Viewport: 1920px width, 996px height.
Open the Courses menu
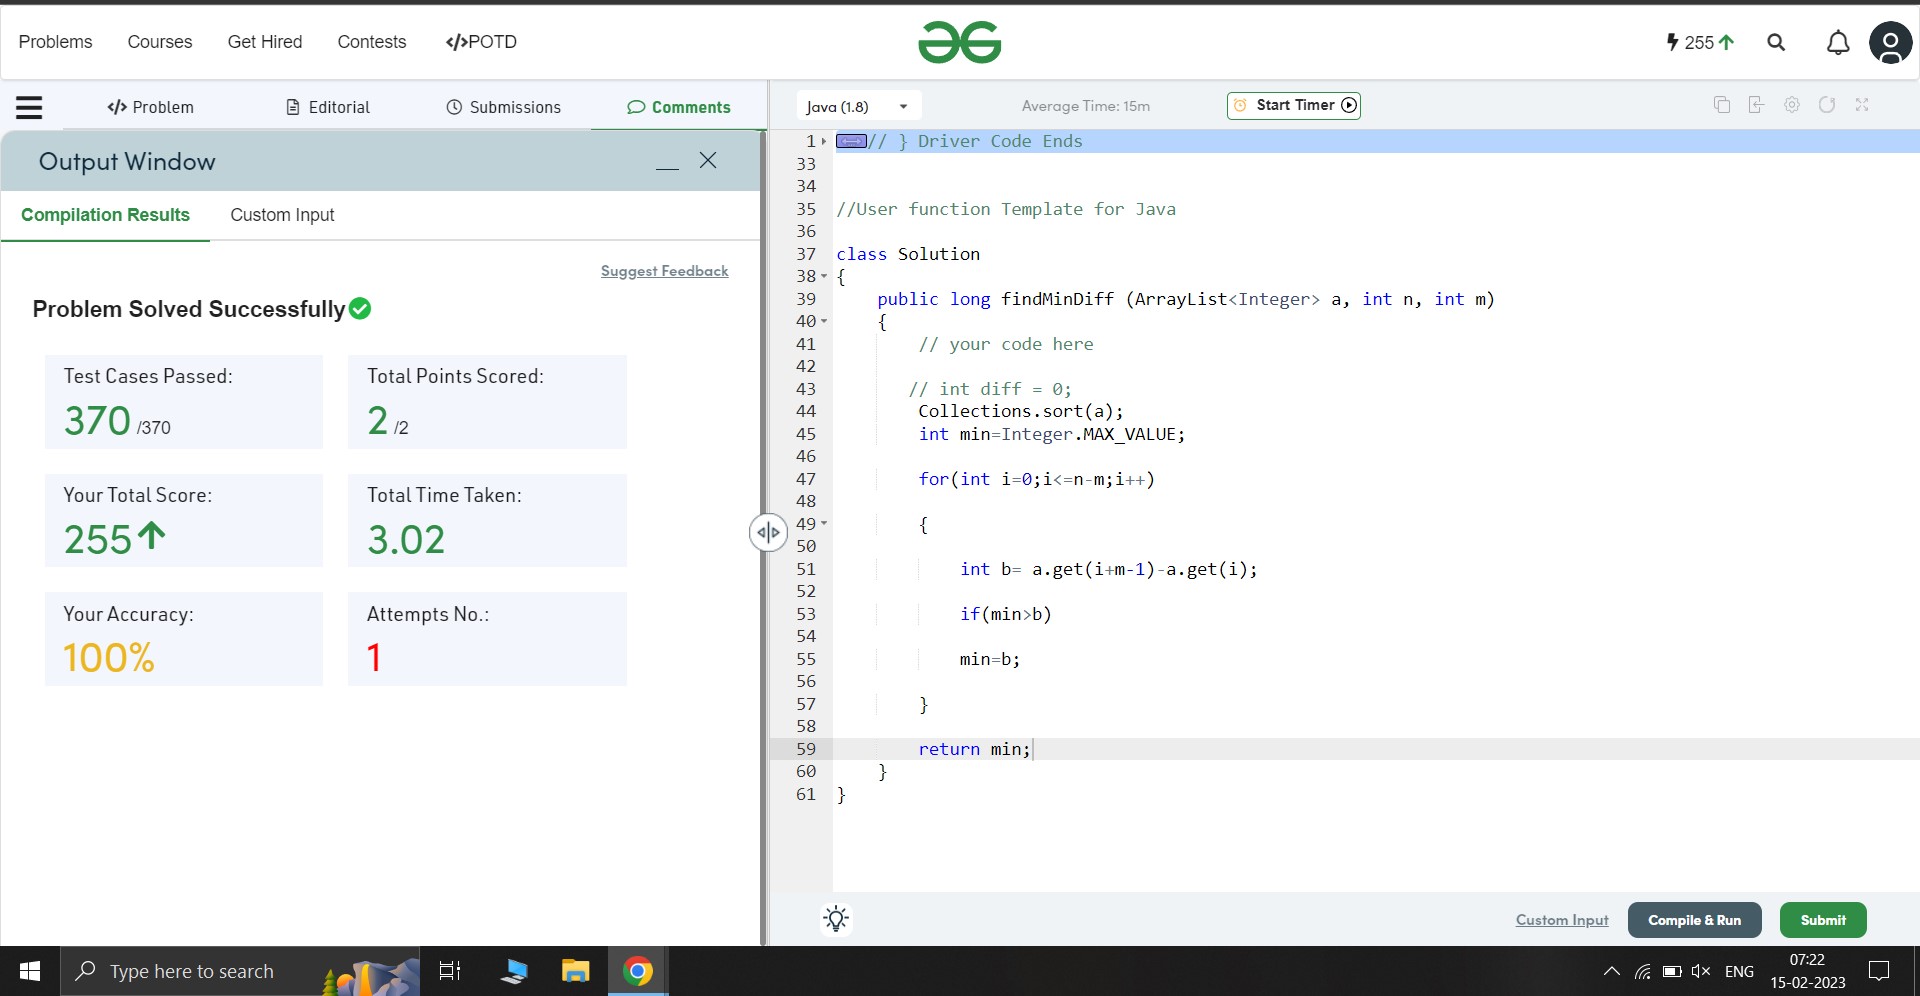click(x=160, y=42)
